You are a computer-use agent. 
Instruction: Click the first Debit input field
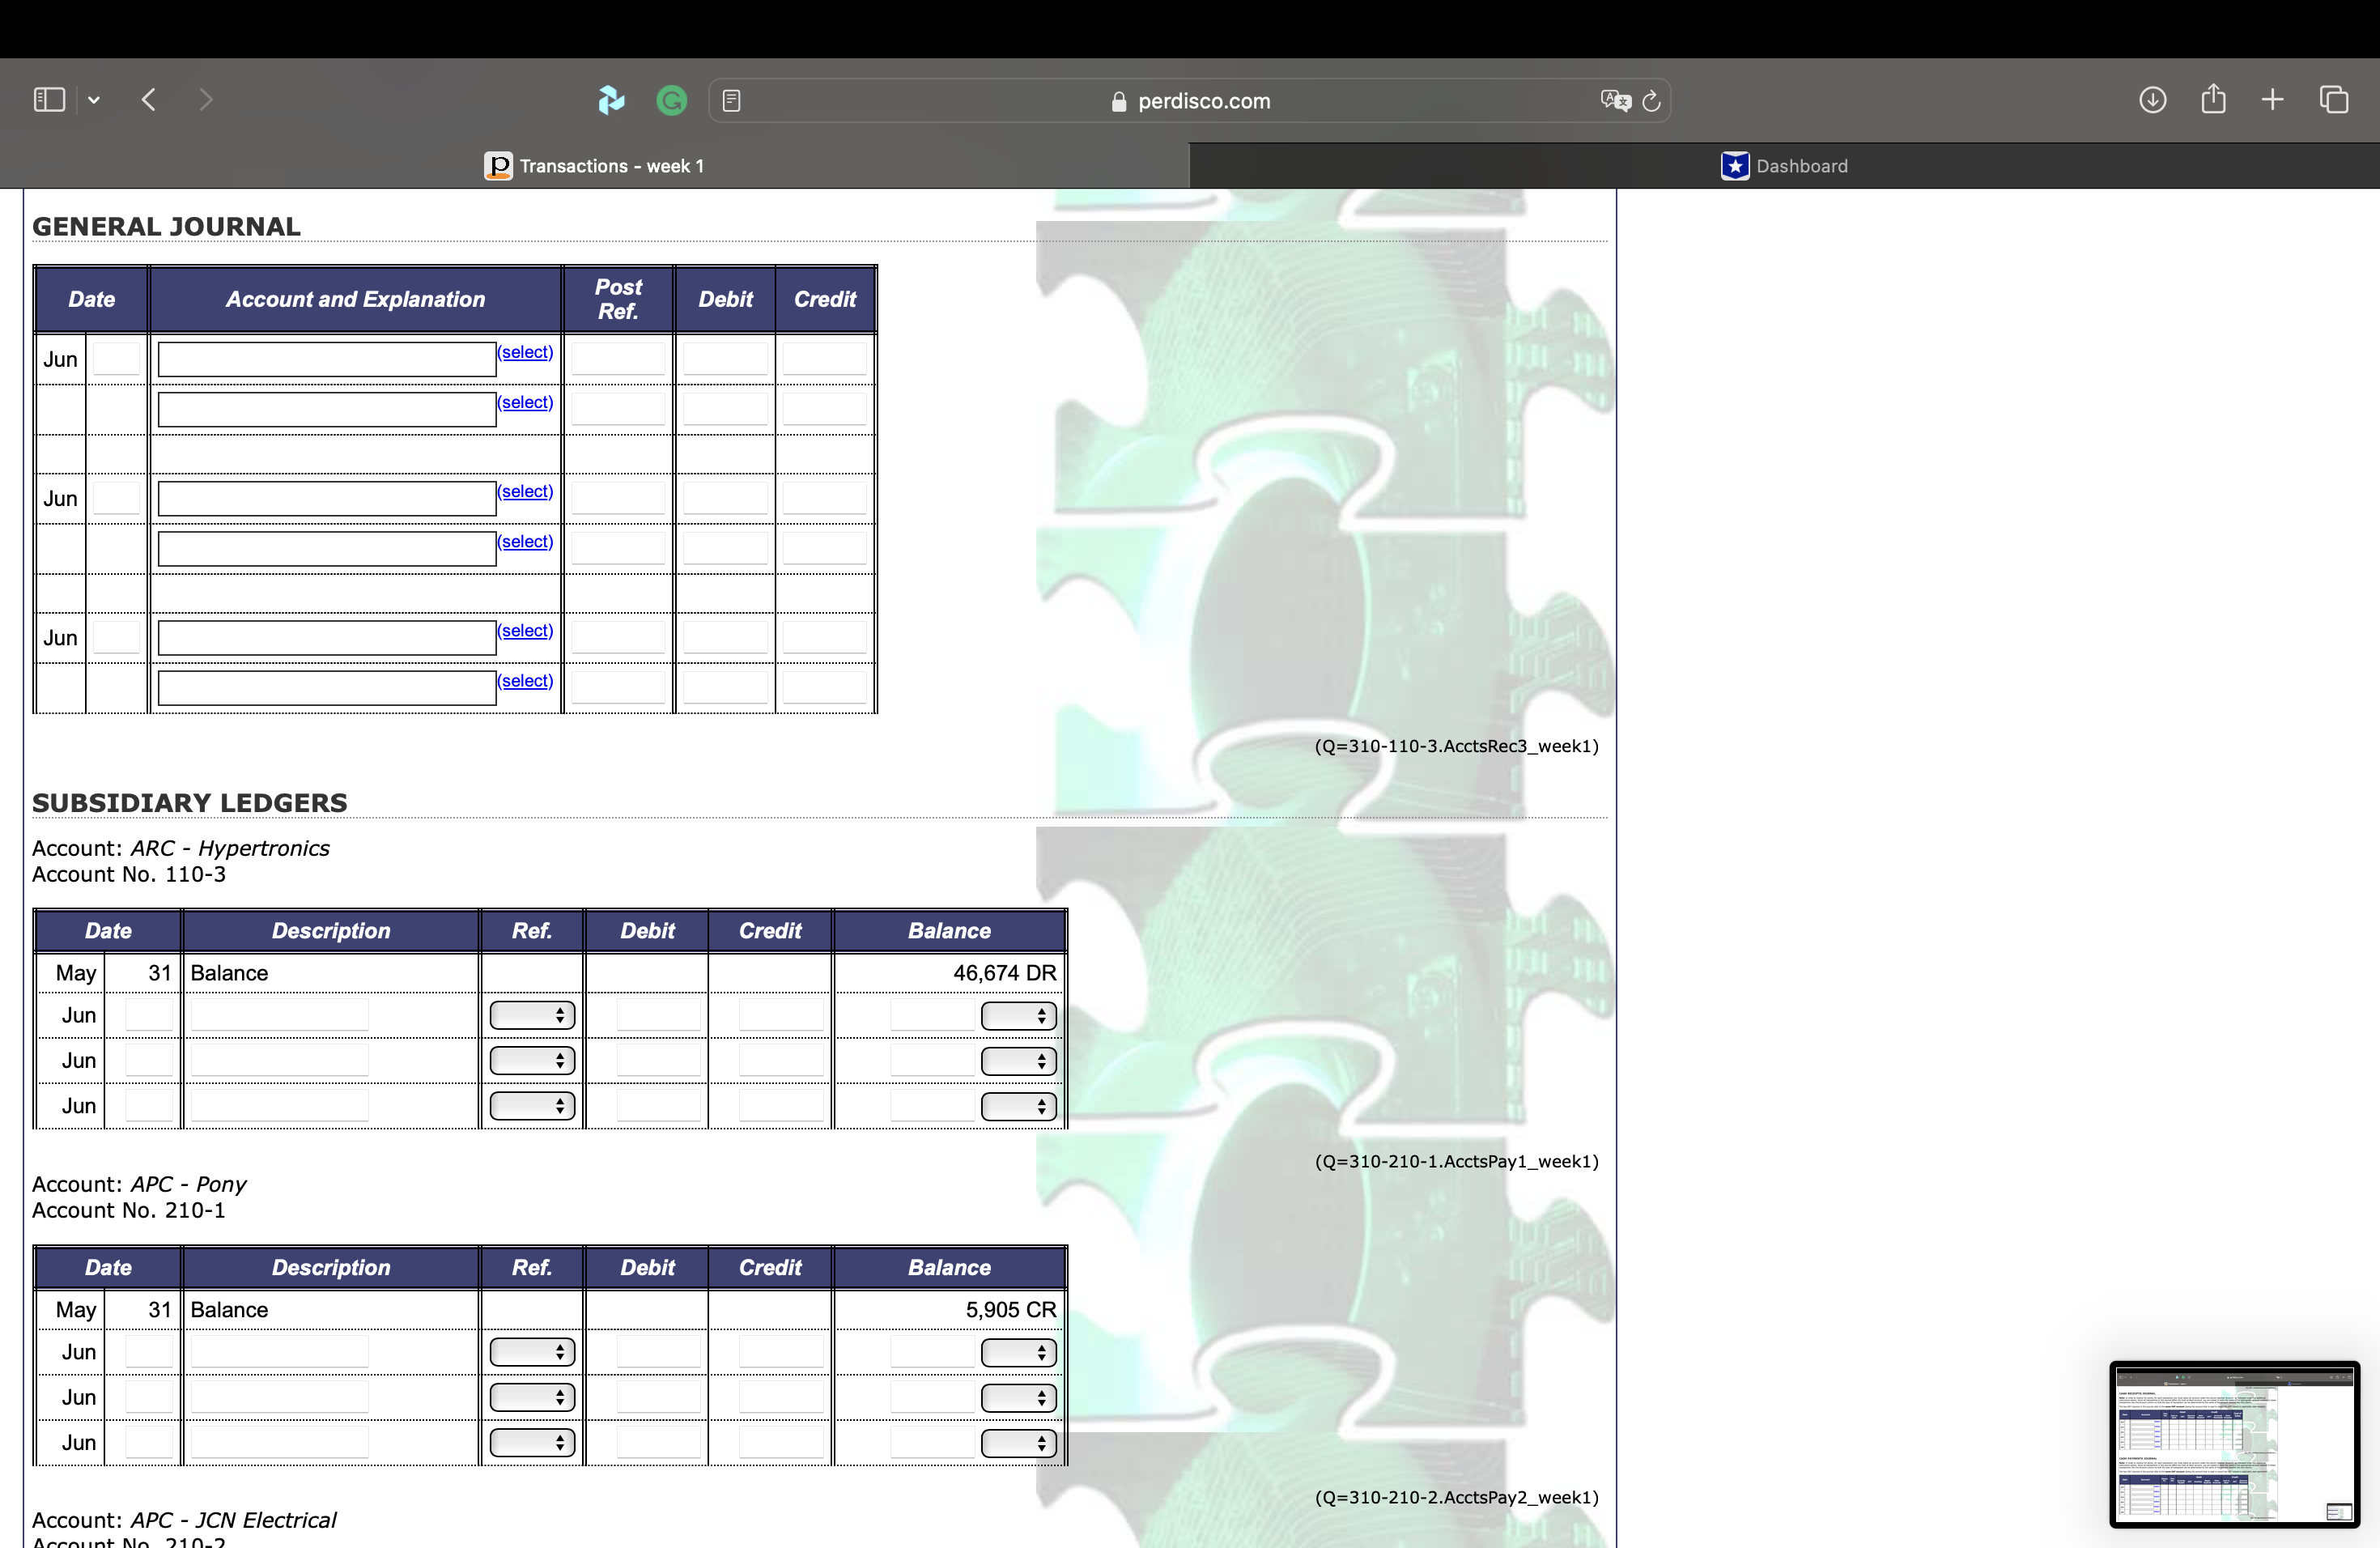pos(725,358)
